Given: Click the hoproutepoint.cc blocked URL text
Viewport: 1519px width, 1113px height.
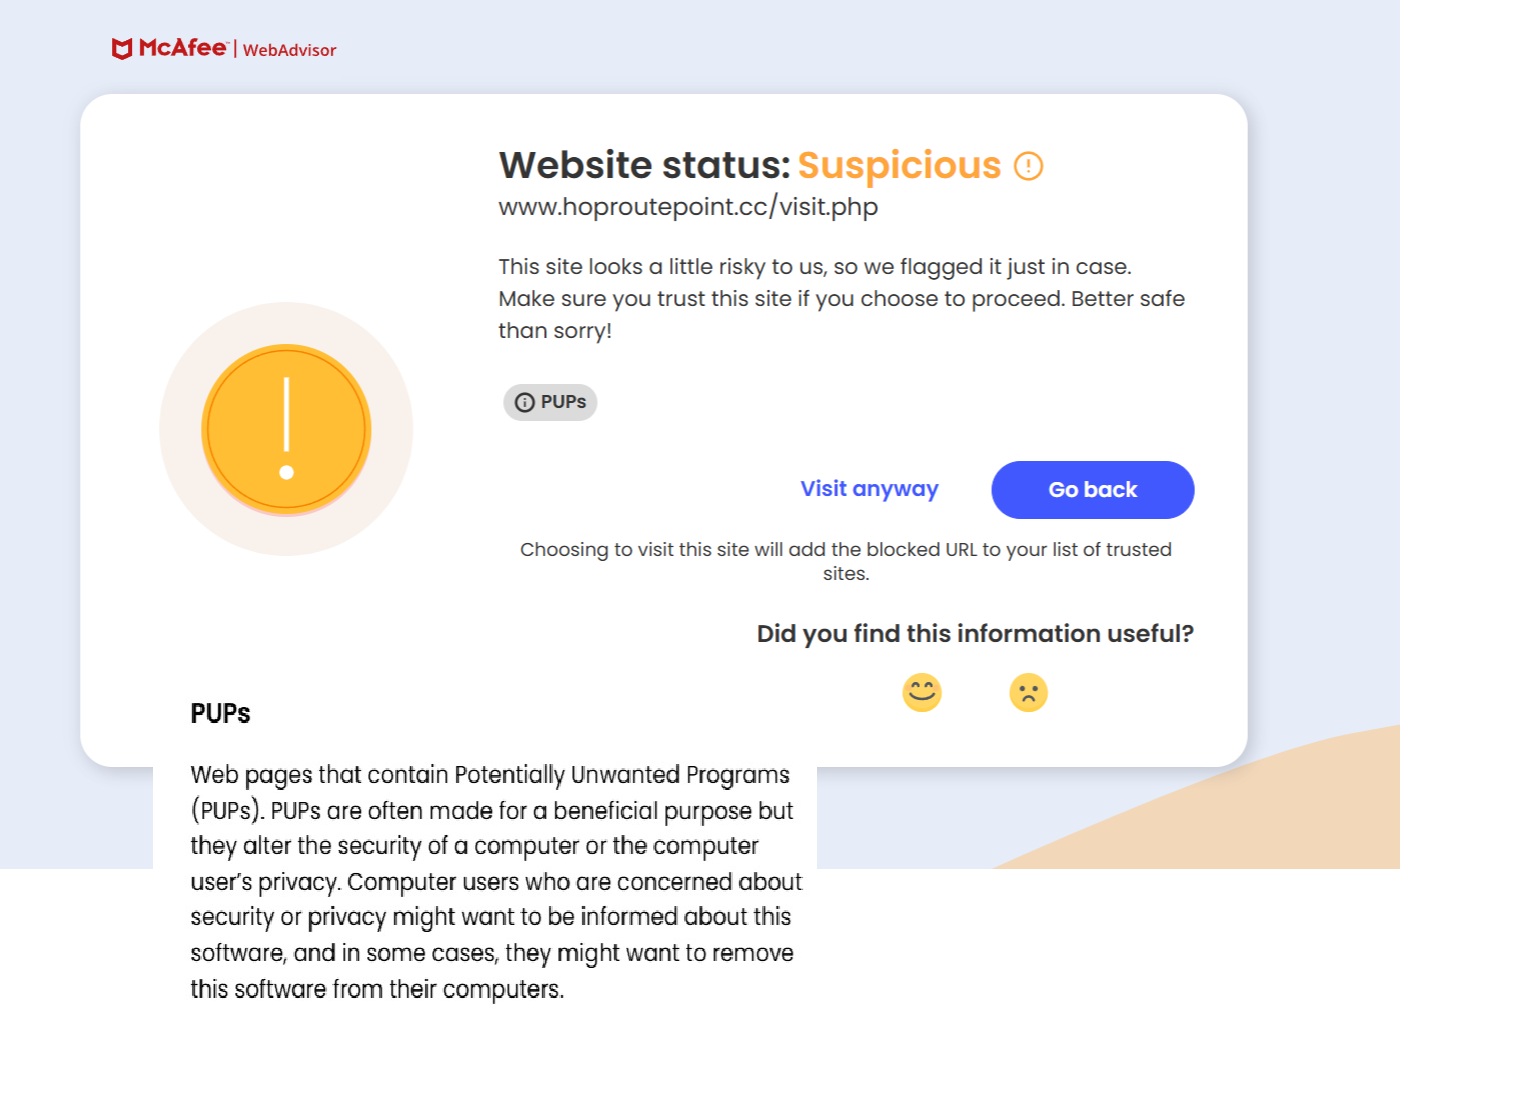Looking at the screenshot, I should point(688,207).
